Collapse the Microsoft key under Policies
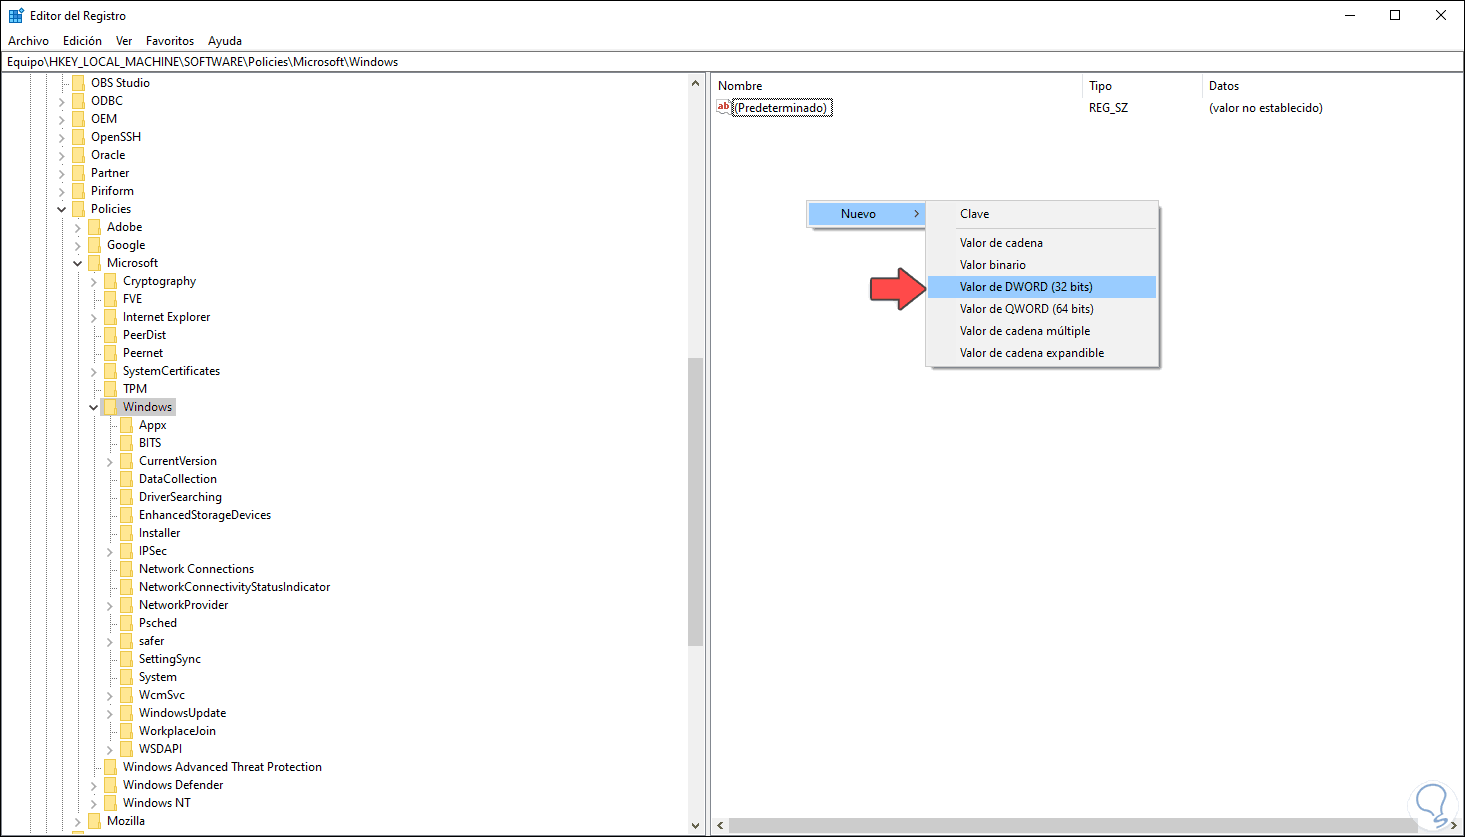 [x=78, y=263]
